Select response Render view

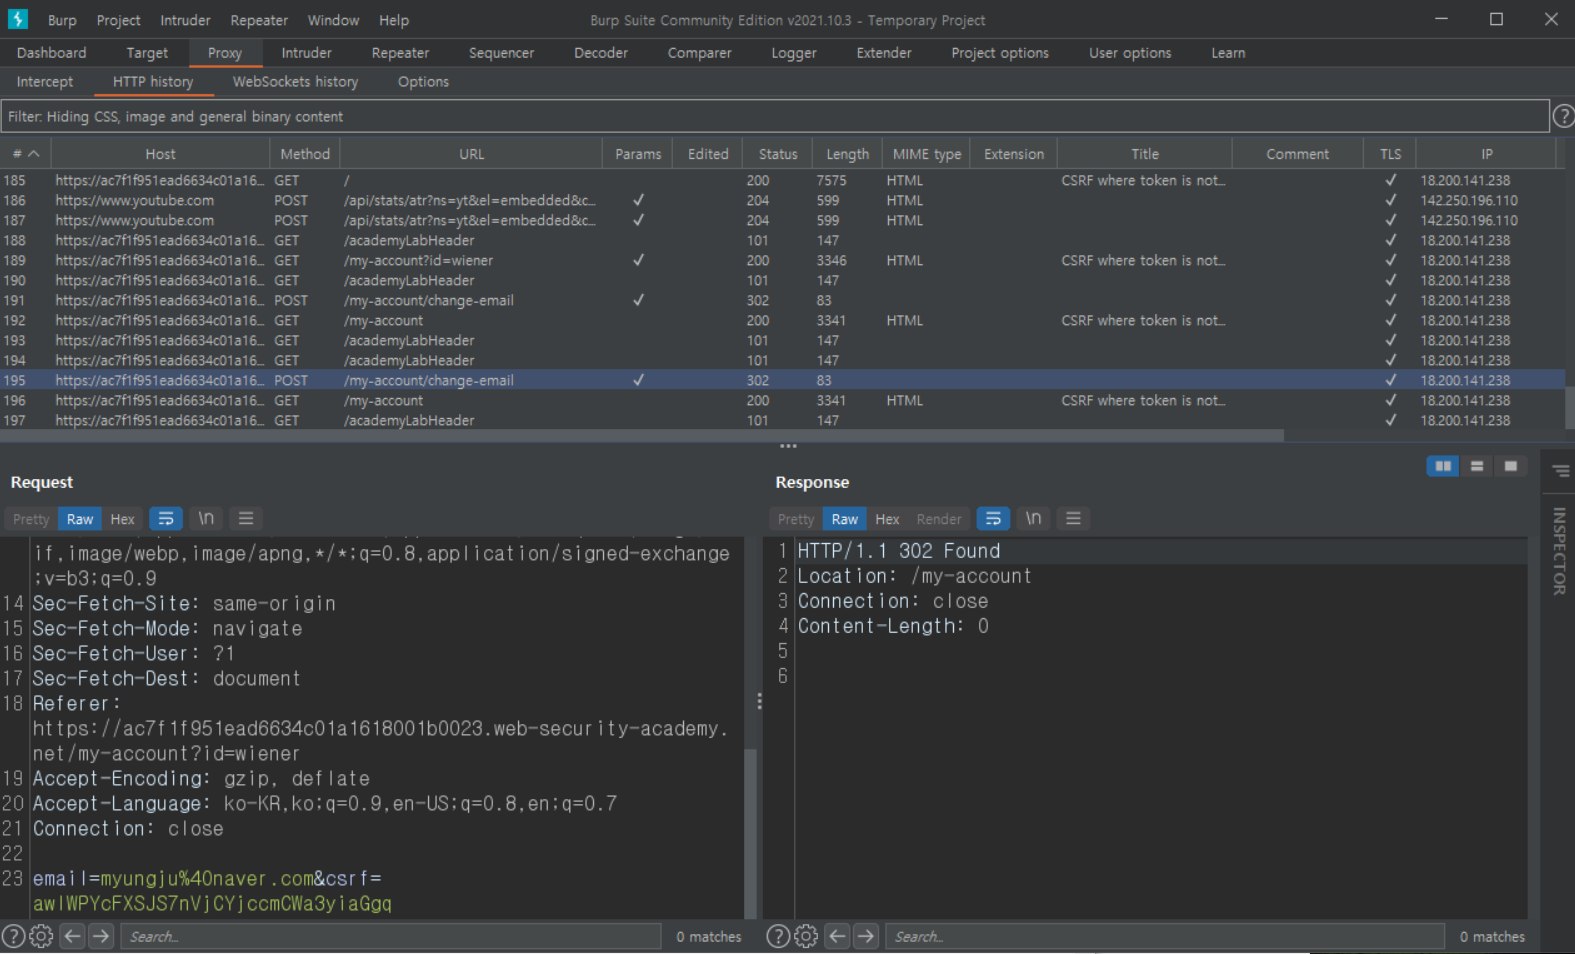click(939, 519)
